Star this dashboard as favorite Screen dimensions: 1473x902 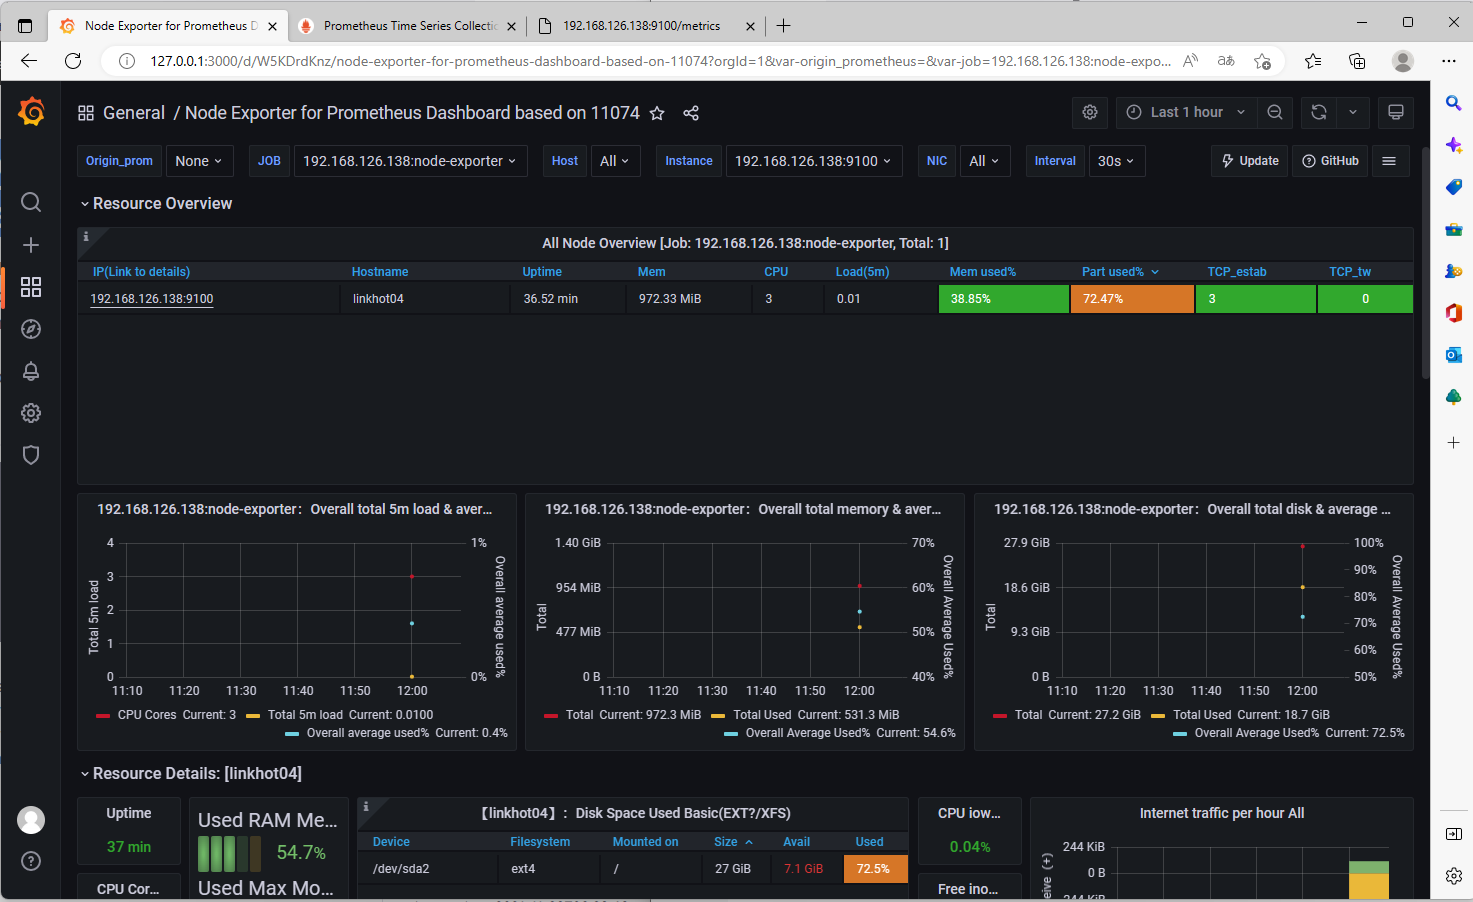[x=657, y=113]
